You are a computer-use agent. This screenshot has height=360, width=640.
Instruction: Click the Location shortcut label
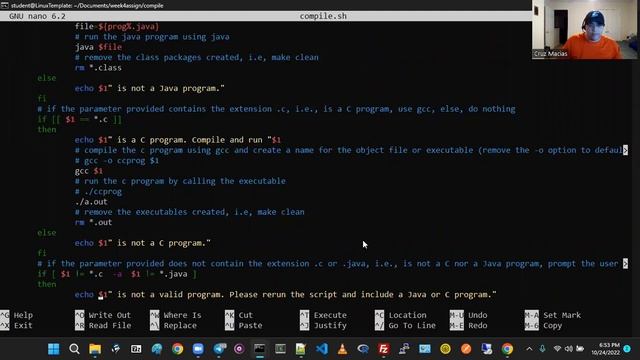coord(407,315)
